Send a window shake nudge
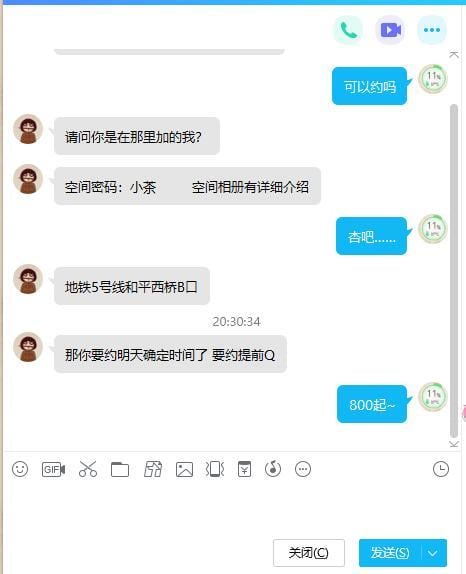The image size is (466, 574). pyautogui.click(x=215, y=469)
